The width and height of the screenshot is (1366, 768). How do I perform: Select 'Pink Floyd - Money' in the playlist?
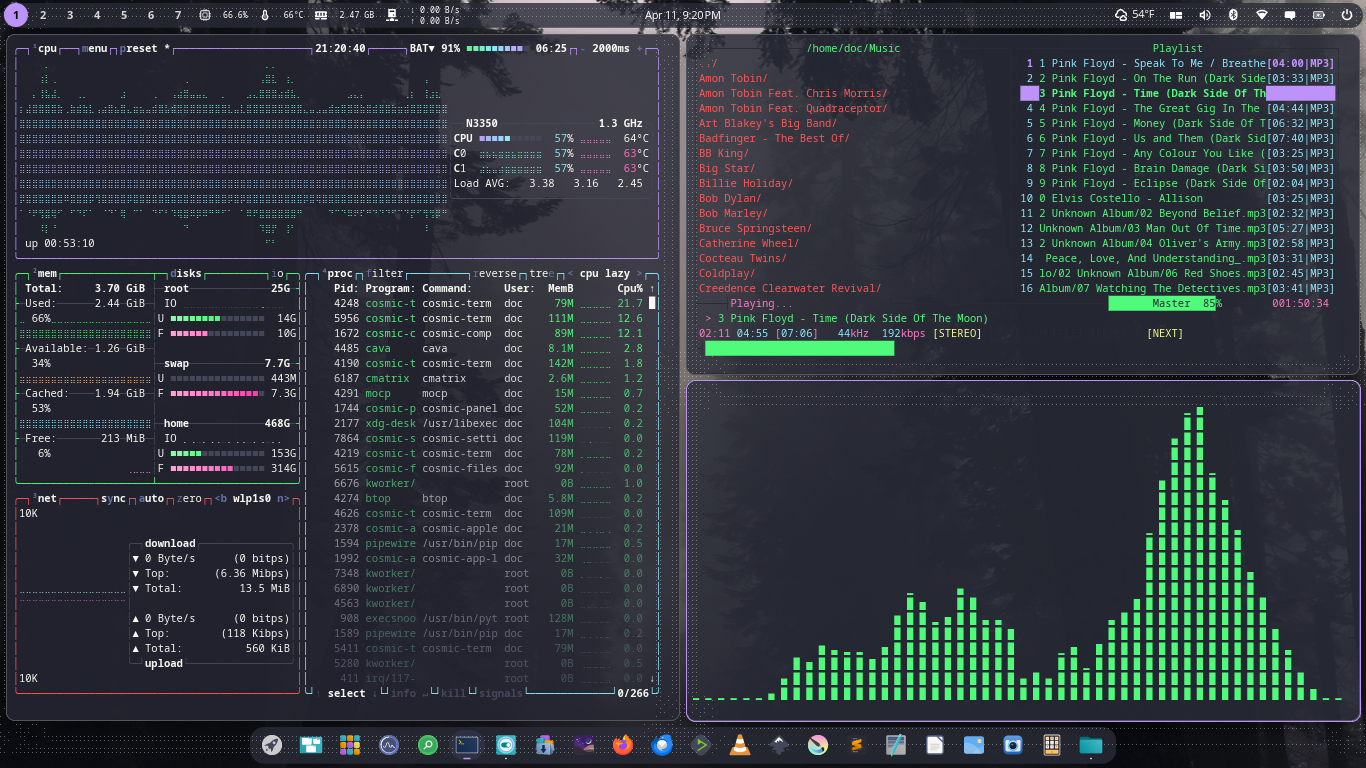(x=1177, y=123)
